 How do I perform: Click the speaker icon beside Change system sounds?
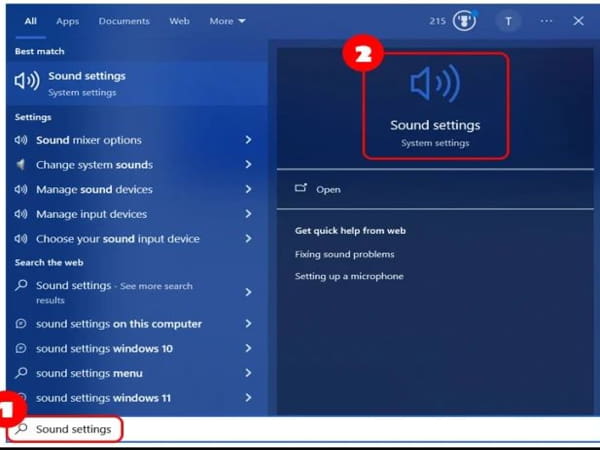[x=21, y=165]
